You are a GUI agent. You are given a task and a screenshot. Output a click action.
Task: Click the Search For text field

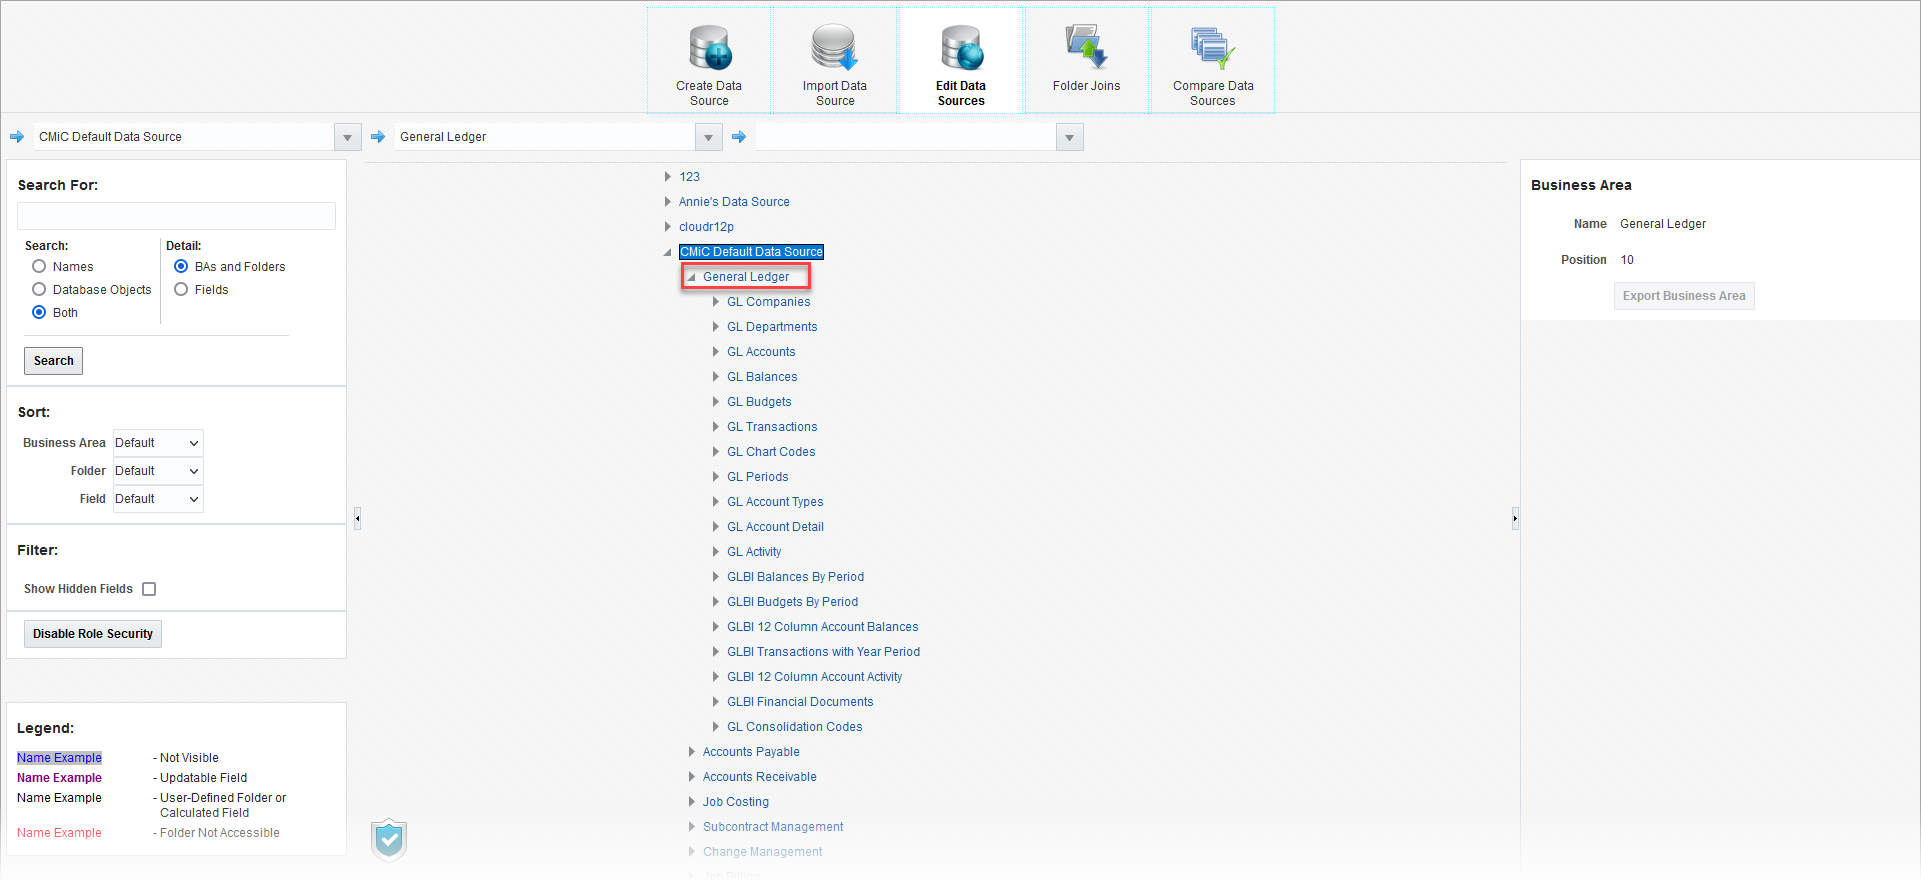point(176,216)
